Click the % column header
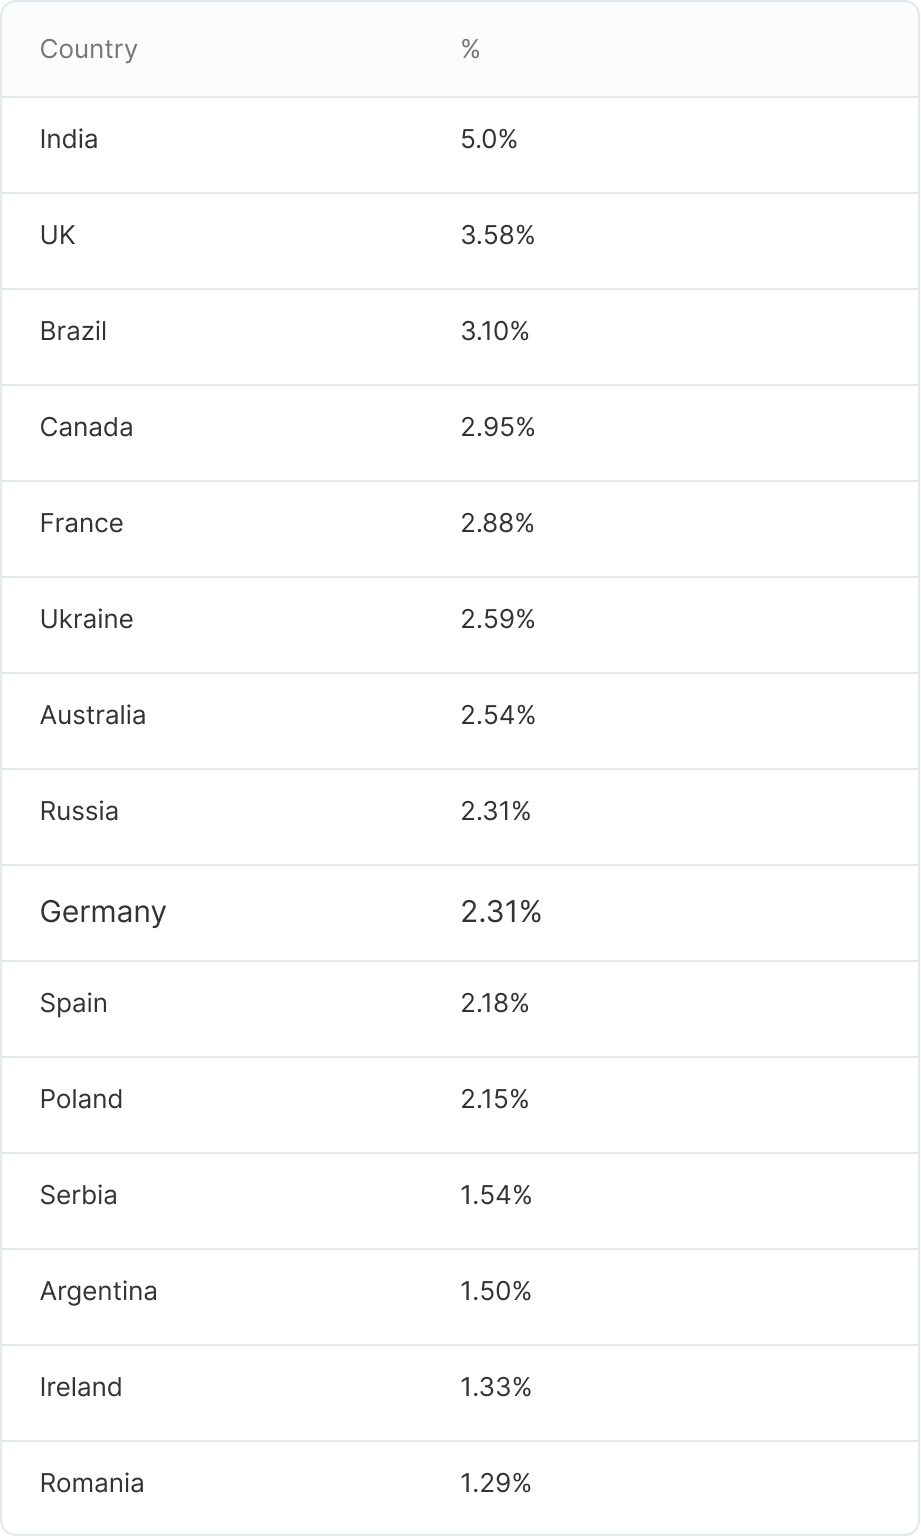The height and width of the screenshot is (1536, 921). [x=470, y=49]
